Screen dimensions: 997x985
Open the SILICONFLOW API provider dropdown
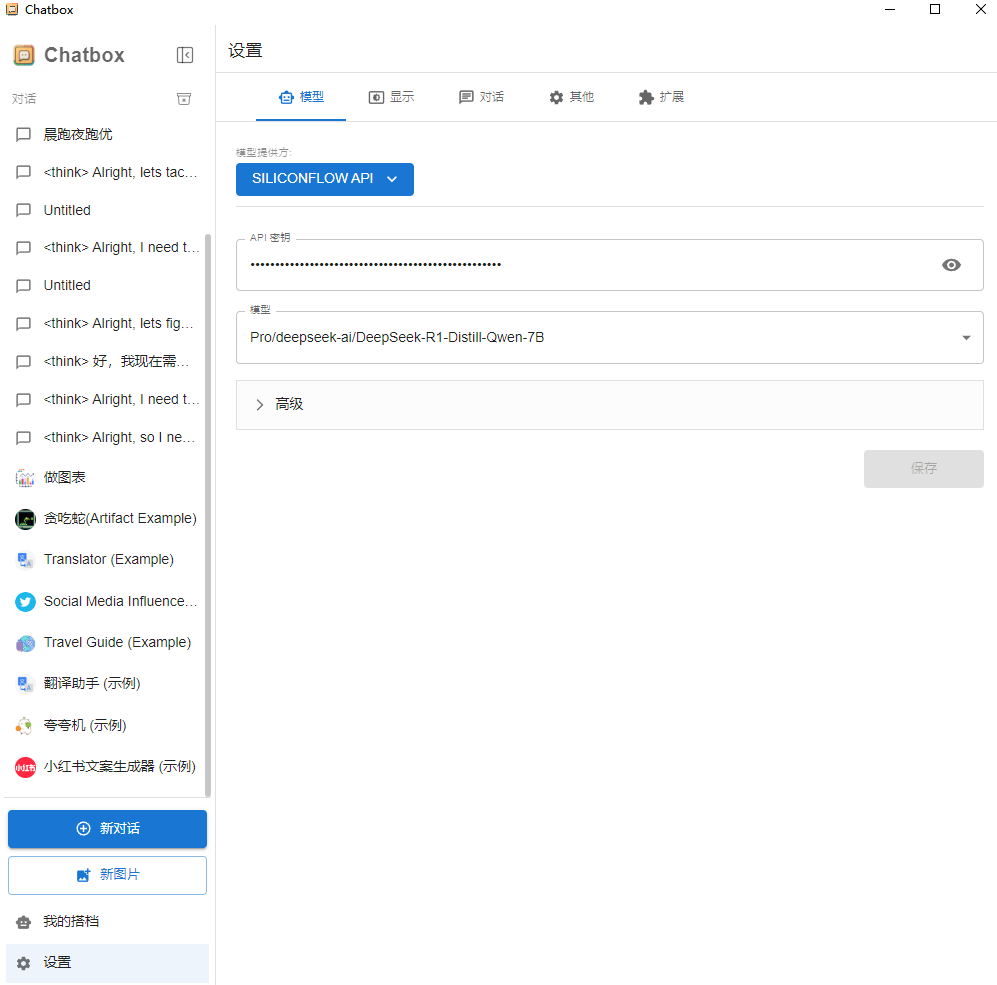pyautogui.click(x=324, y=179)
